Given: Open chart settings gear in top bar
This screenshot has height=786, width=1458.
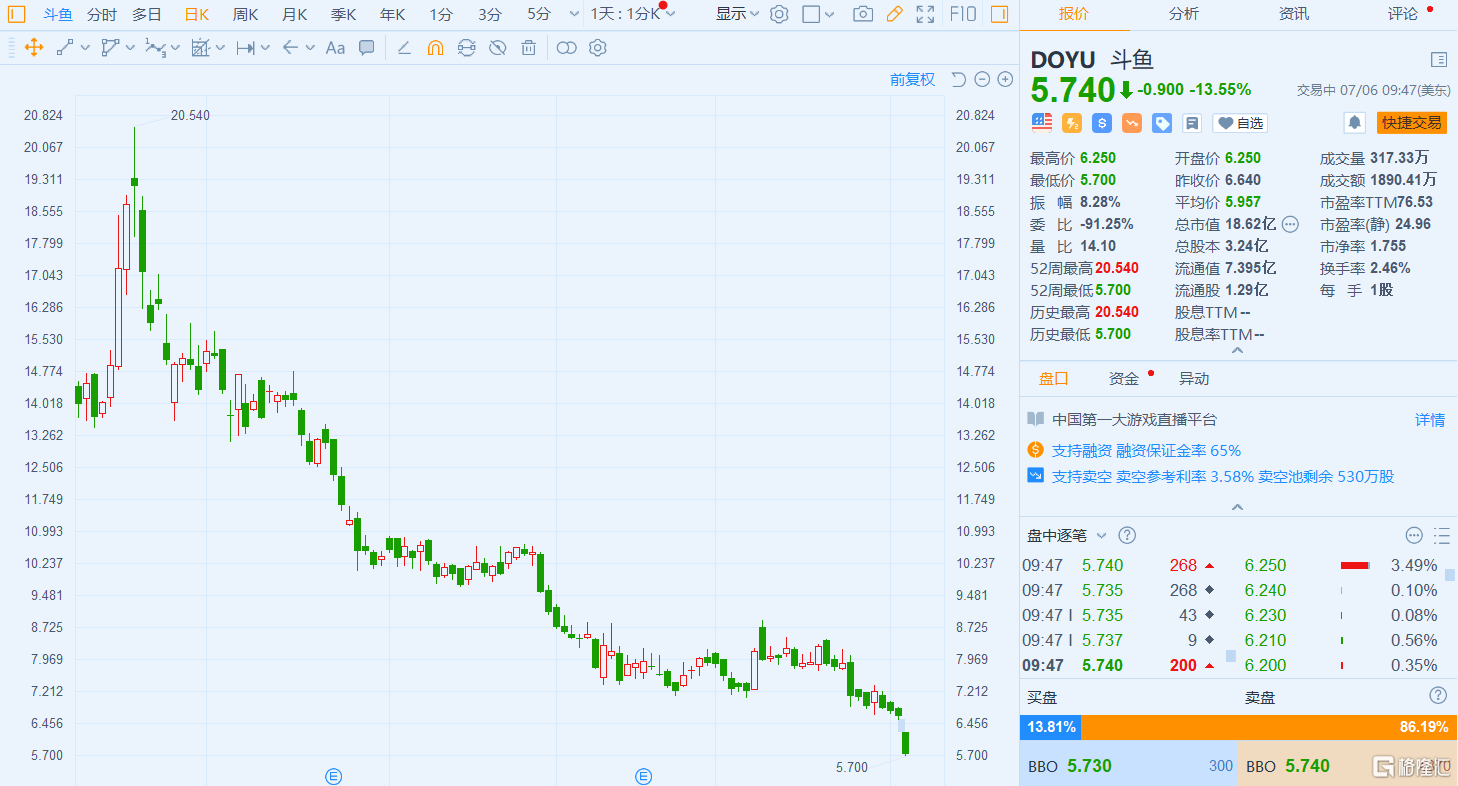Looking at the screenshot, I should pyautogui.click(x=779, y=14).
